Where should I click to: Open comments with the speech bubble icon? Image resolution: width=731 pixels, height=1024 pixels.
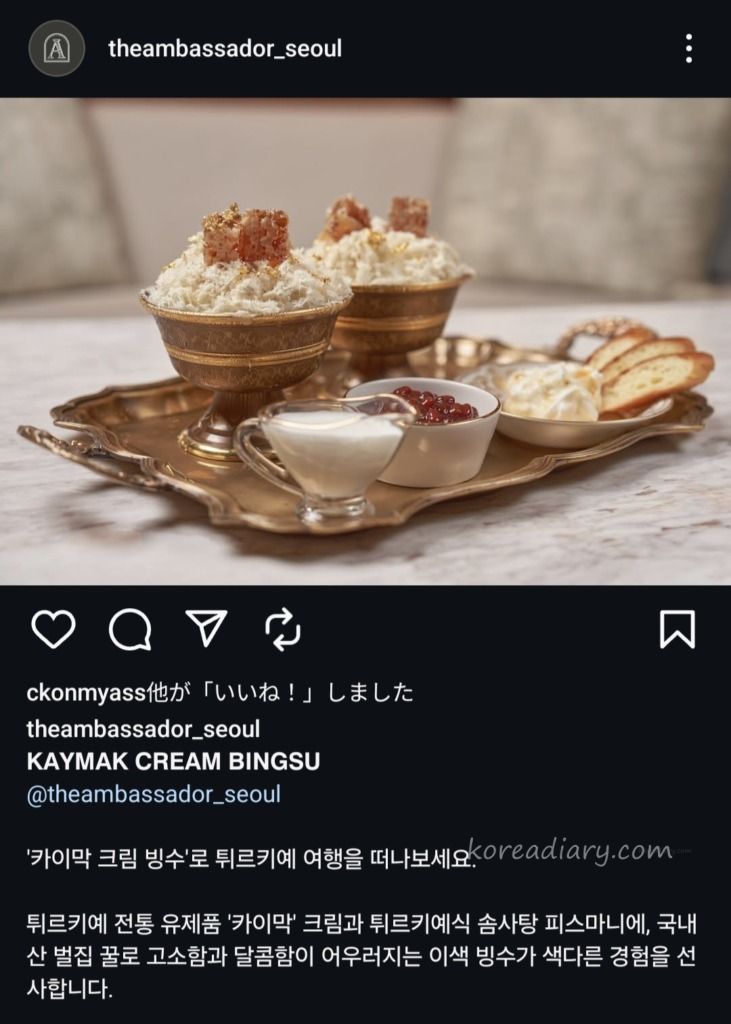(130, 630)
